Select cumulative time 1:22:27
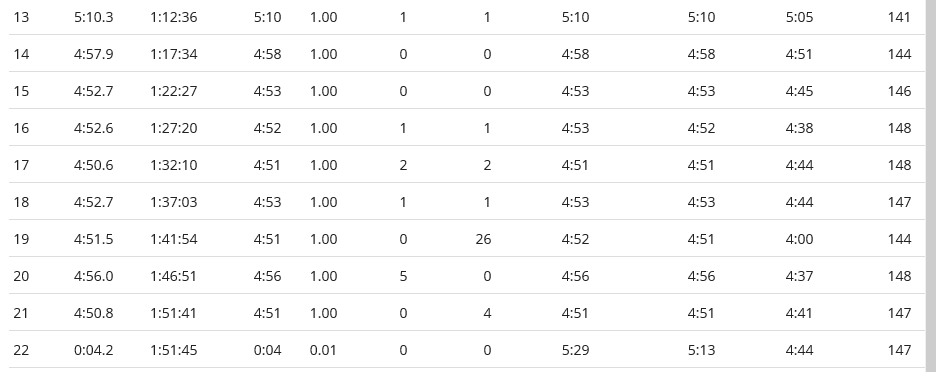 [x=174, y=91]
